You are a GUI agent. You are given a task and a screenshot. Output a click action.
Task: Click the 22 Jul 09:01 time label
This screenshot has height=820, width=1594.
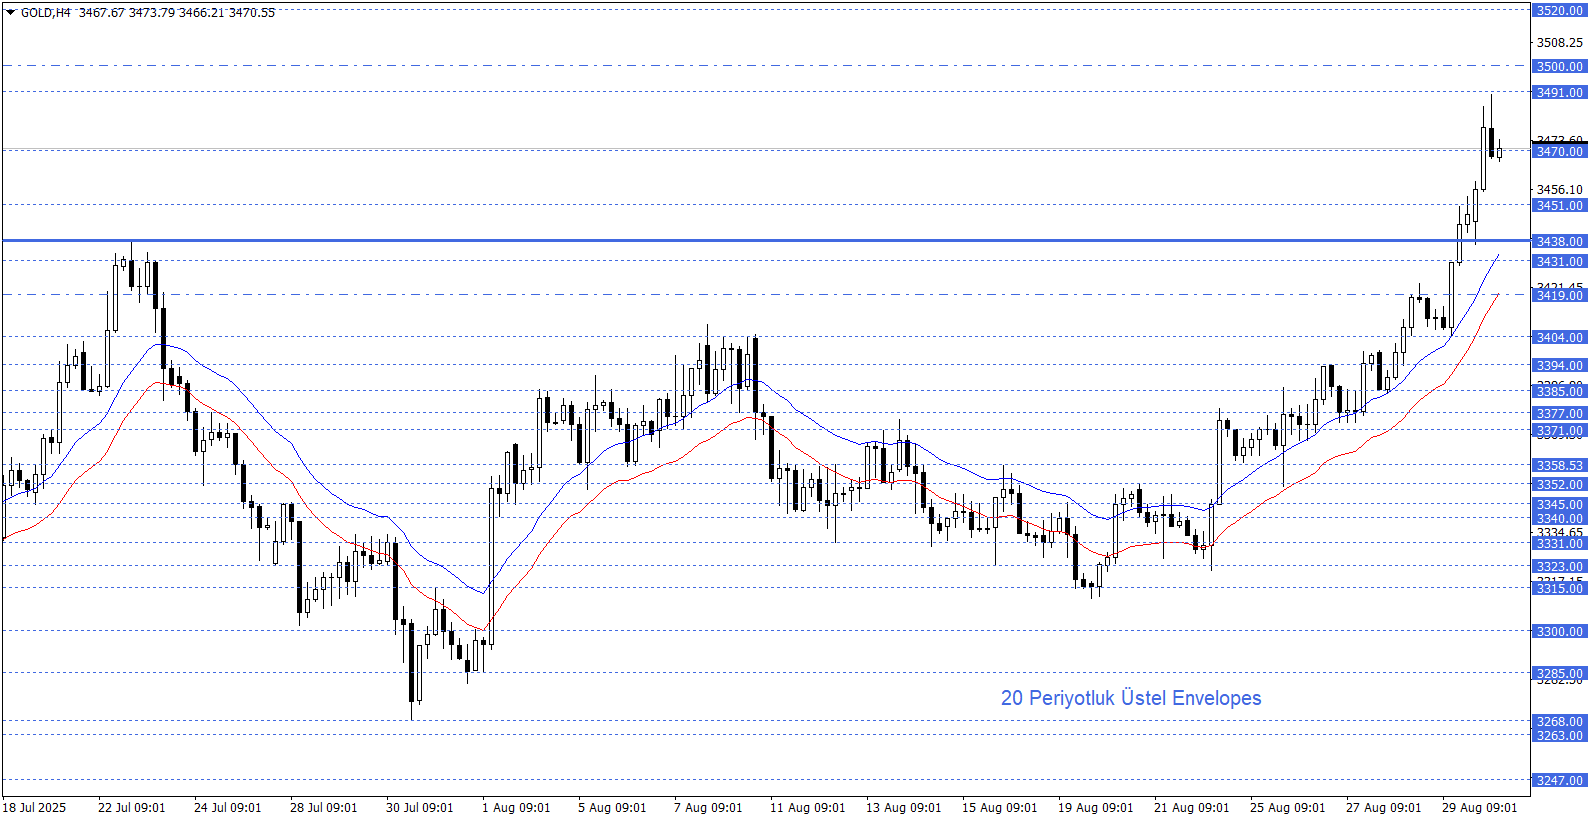pyautogui.click(x=131, y=808)
